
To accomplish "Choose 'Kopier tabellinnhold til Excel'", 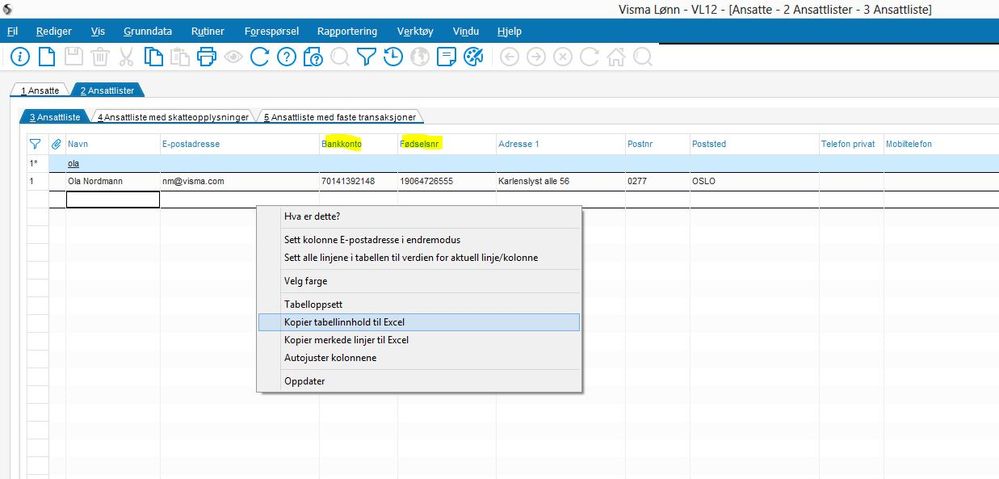I will pyautogui.click(x=419, y=322).
